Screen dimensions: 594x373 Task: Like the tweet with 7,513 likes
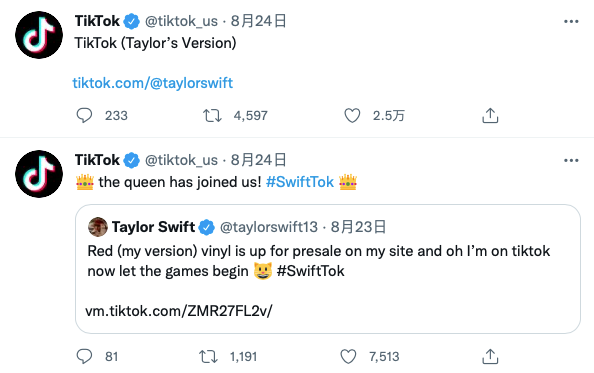pyautogui.click(x=348, y=356)
